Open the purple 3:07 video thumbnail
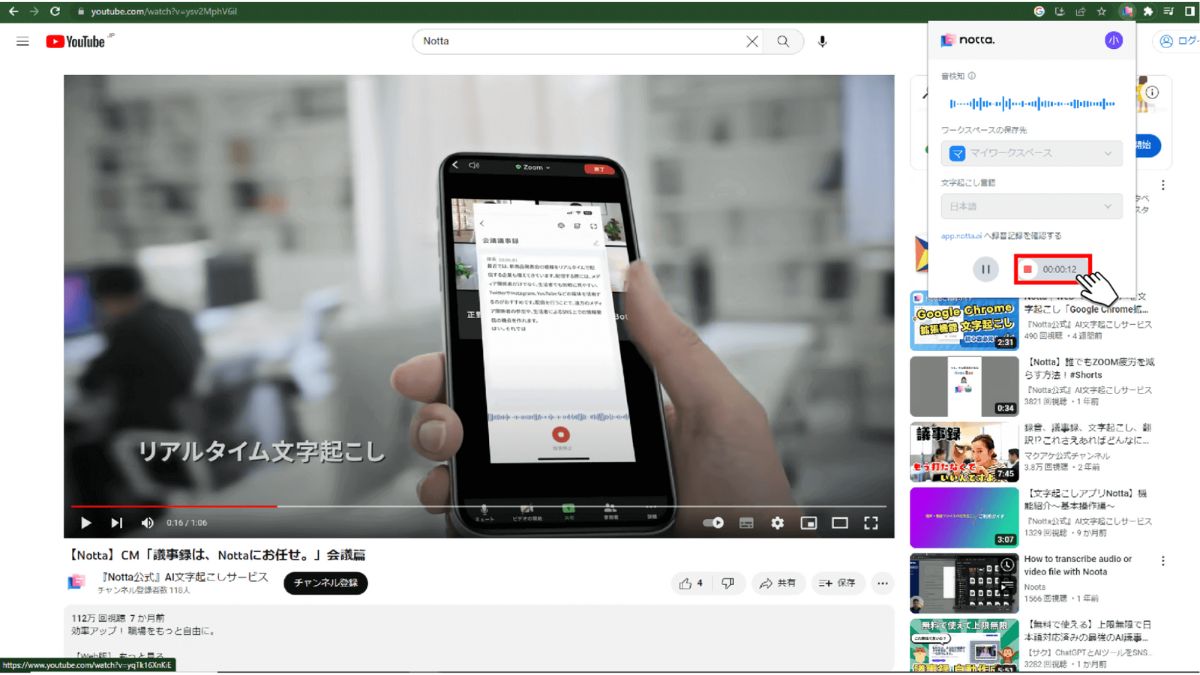 962,517
